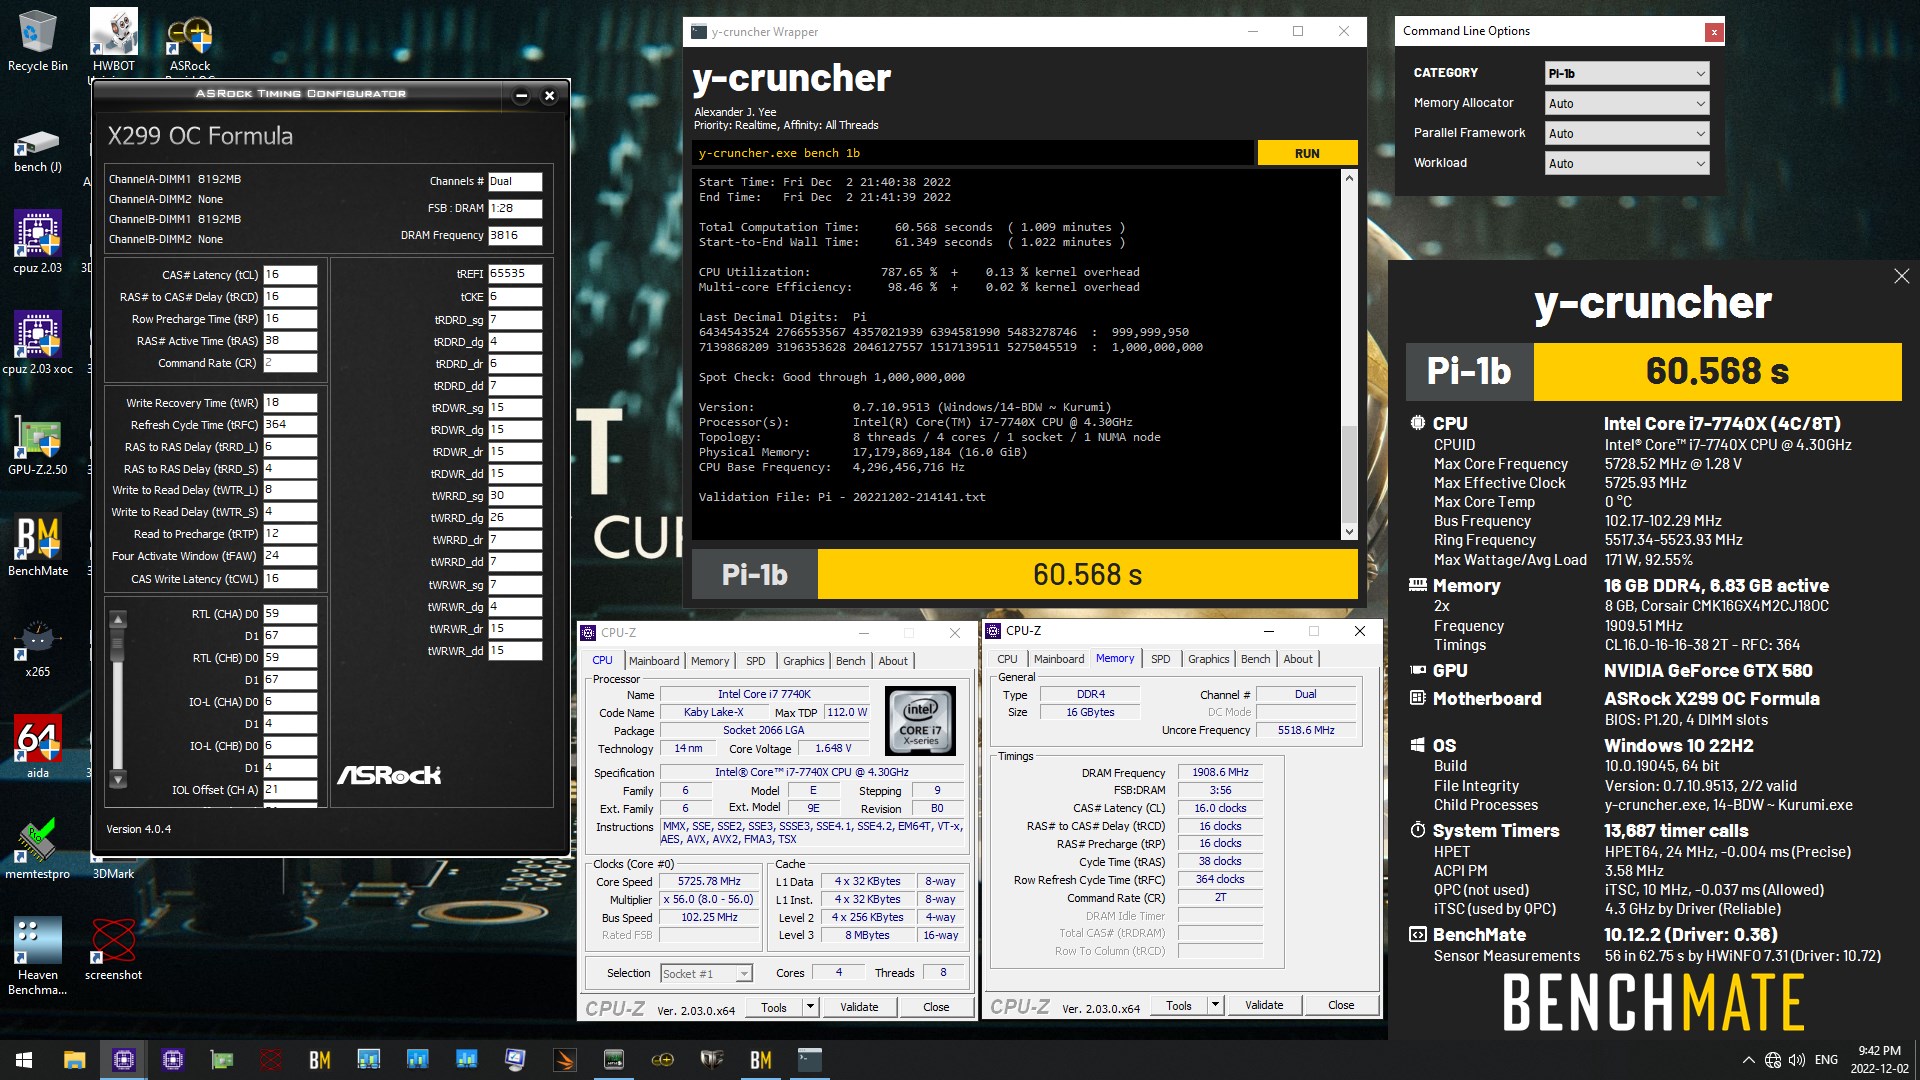Open File Explorer from taskbar

pyautogui.click(x=74, y=1060)
